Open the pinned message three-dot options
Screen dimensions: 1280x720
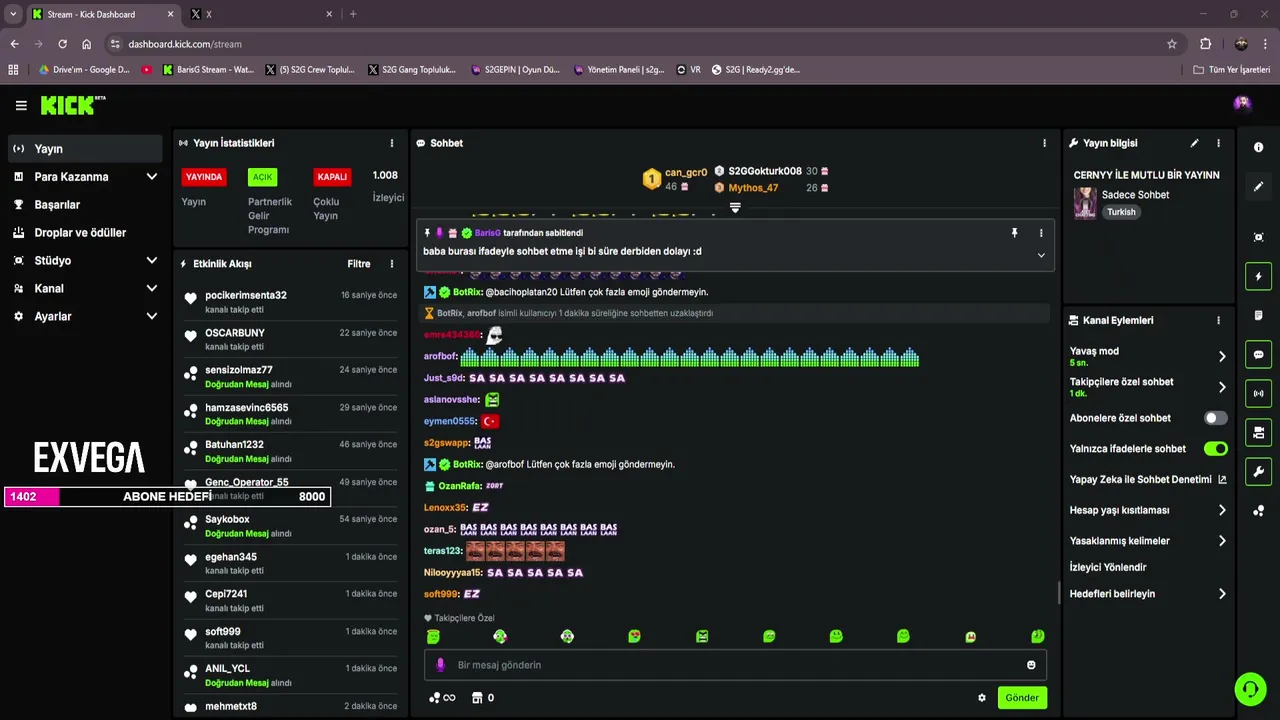pyautogui.click(x=1041, y=233)
